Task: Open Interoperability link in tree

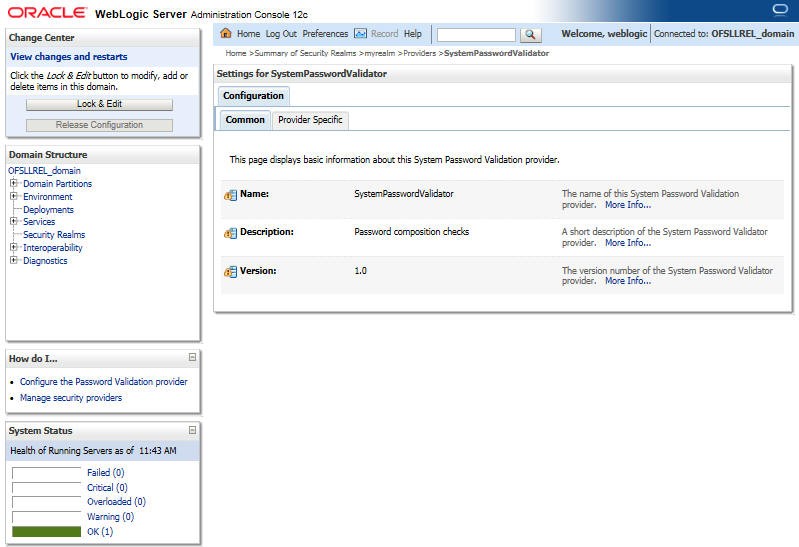Action: 53,248
